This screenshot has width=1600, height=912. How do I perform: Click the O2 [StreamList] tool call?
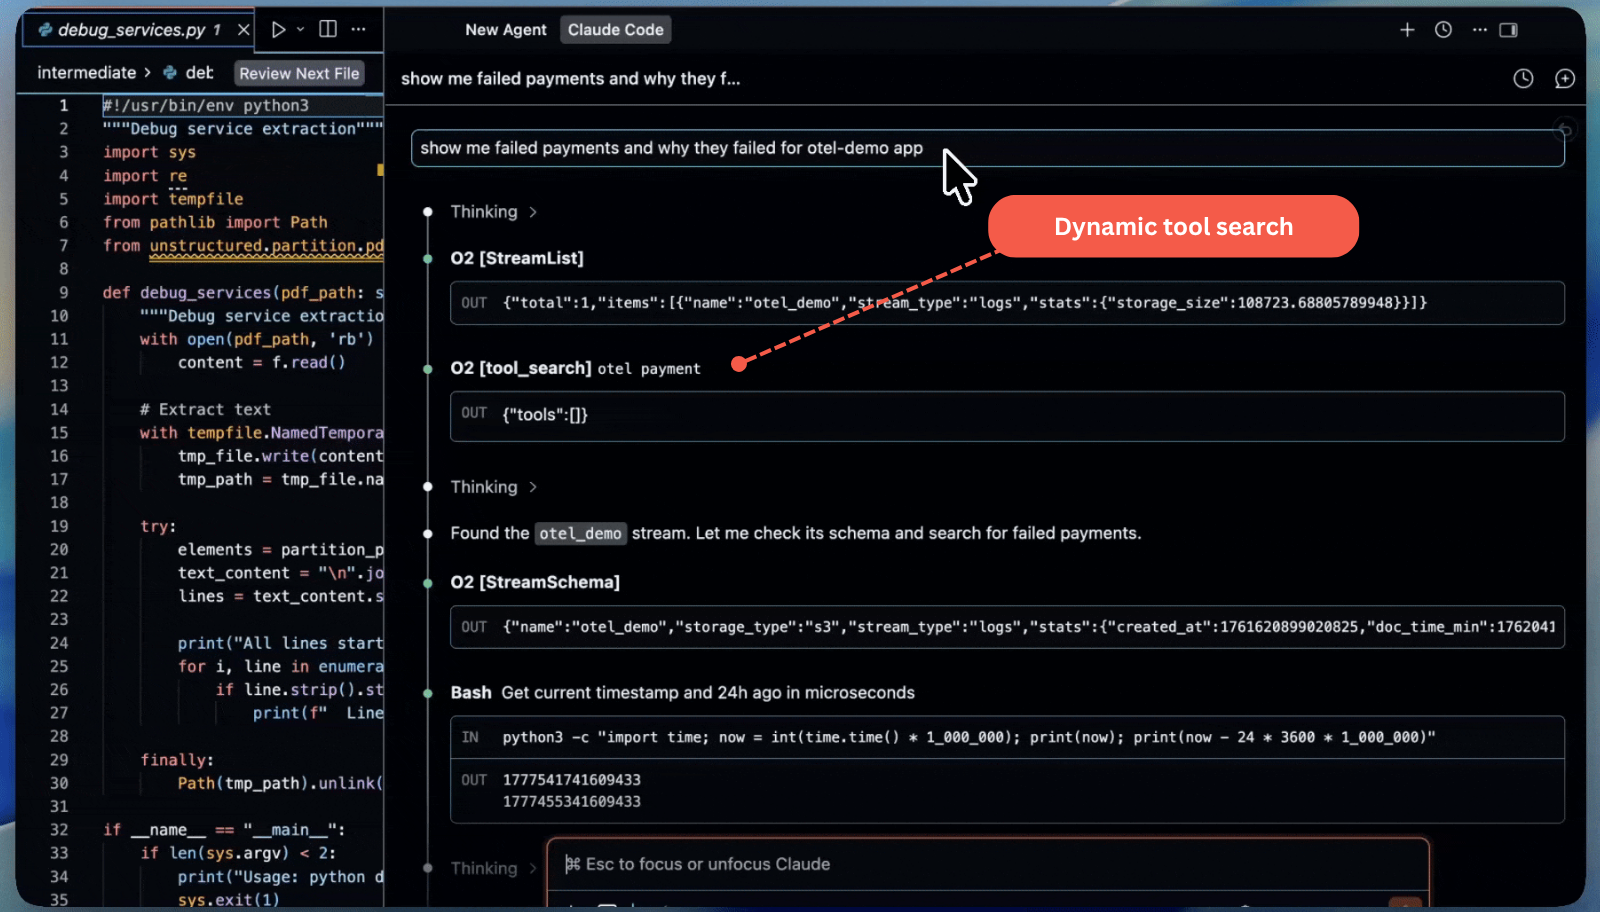click(x=517, y=258)
